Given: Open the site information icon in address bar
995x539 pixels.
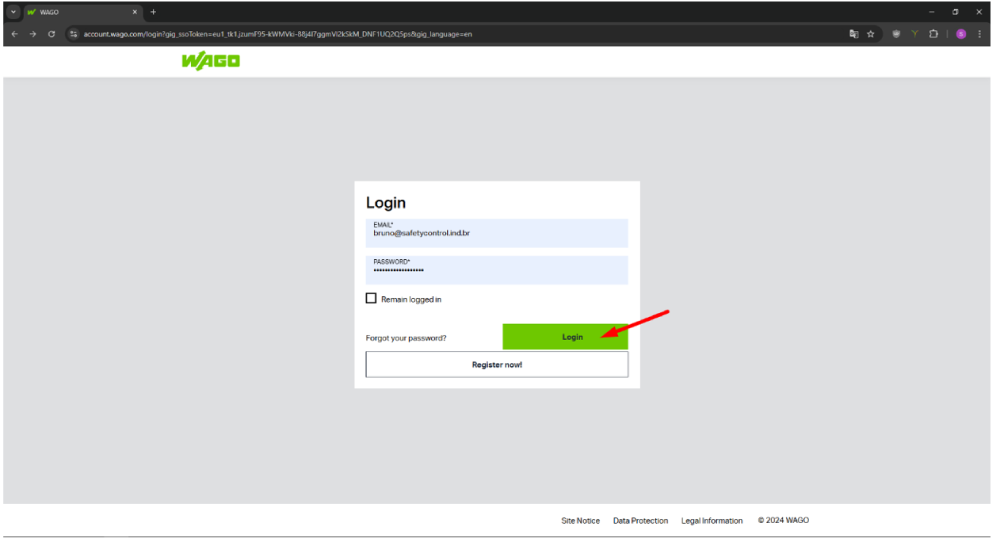Looking at the screenshot, I should click(x=74, y=34).
